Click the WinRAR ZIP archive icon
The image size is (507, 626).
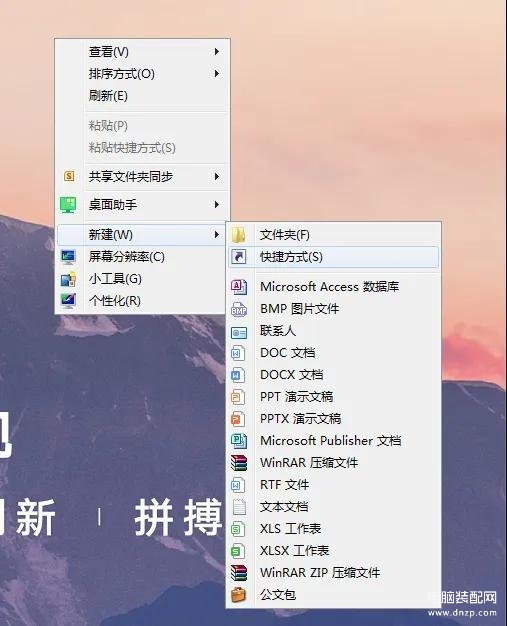[239, 573]
